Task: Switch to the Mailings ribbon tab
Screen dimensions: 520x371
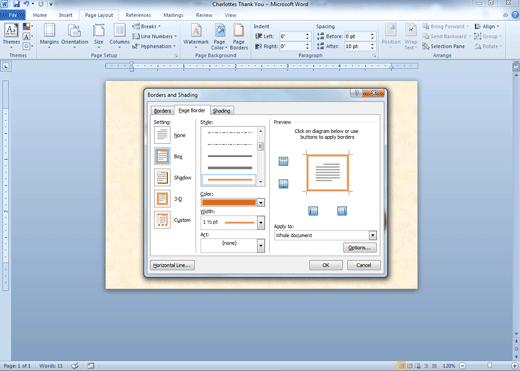Action: tap(173, 15)
